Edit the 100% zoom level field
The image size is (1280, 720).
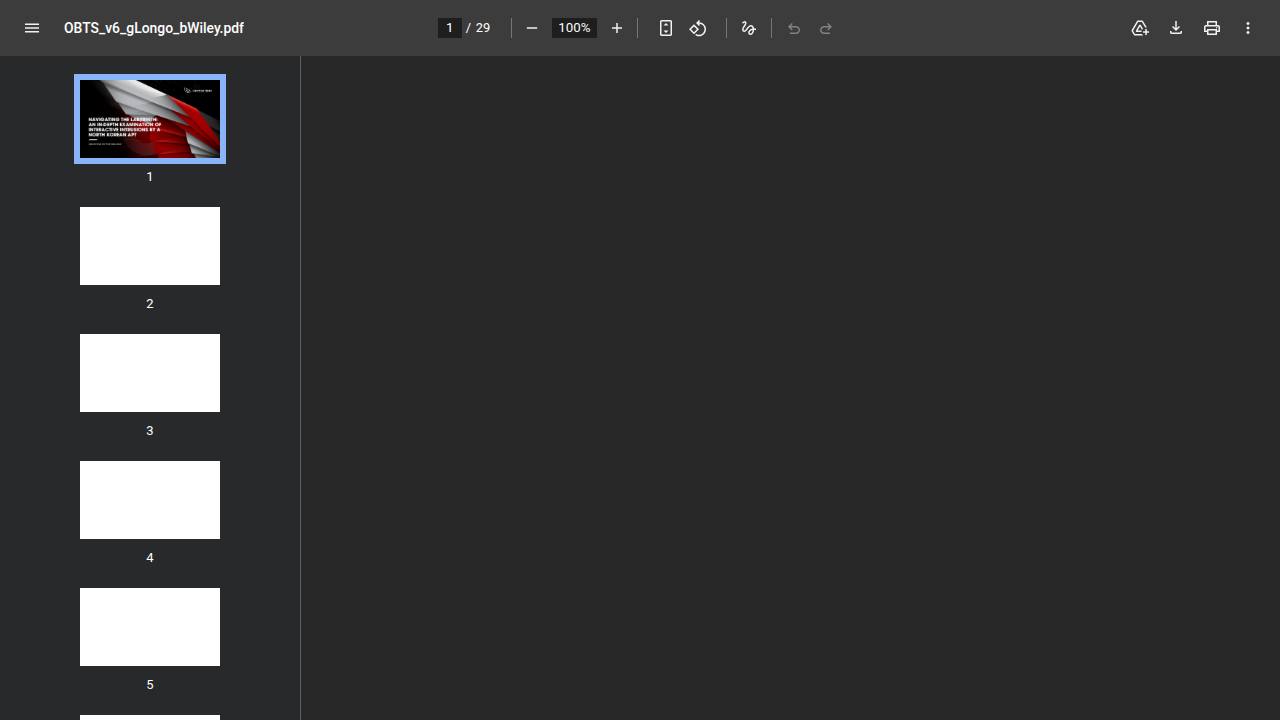pyautogui.click(x=574, y=28)
